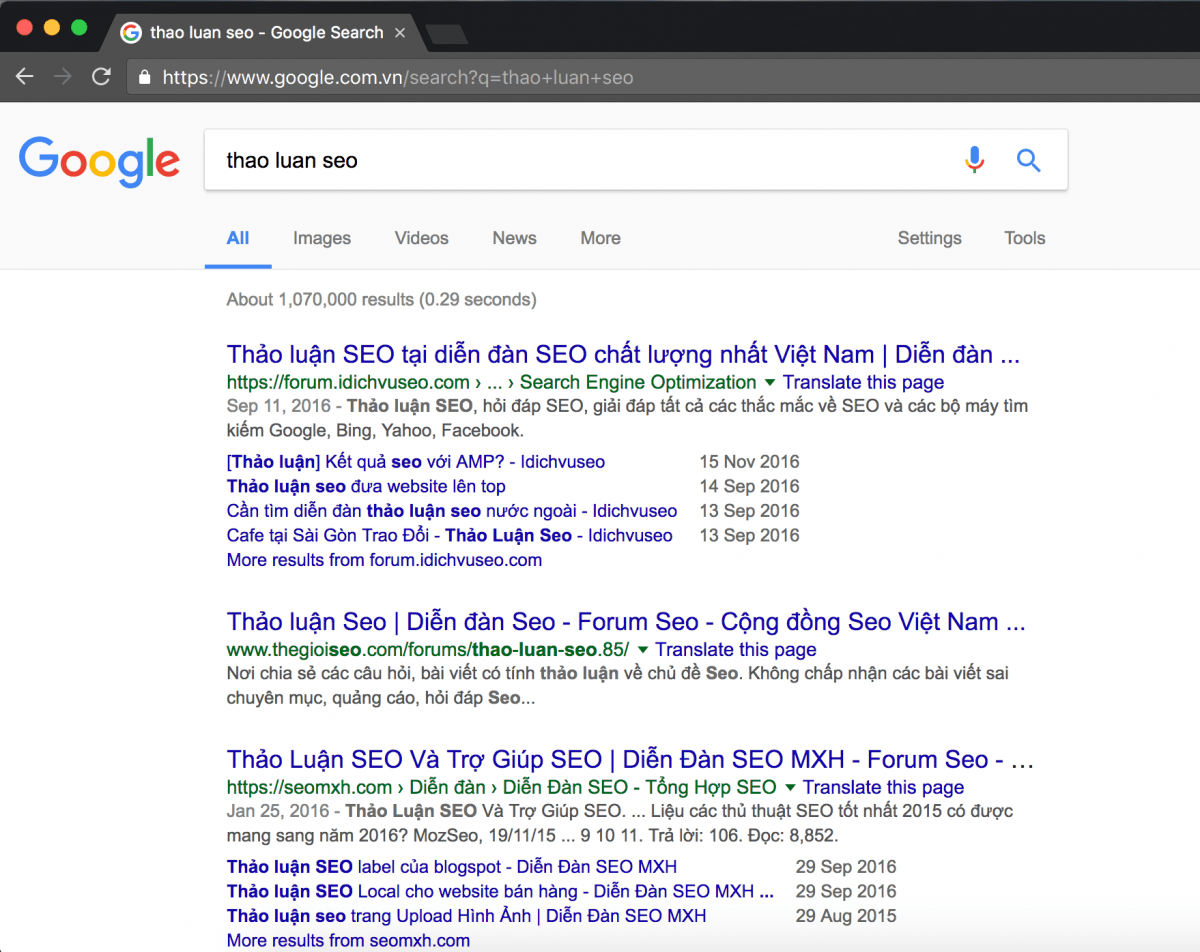Switch to the News tab
This screenshot has width=1200, height=952.
tap(514, 238)
